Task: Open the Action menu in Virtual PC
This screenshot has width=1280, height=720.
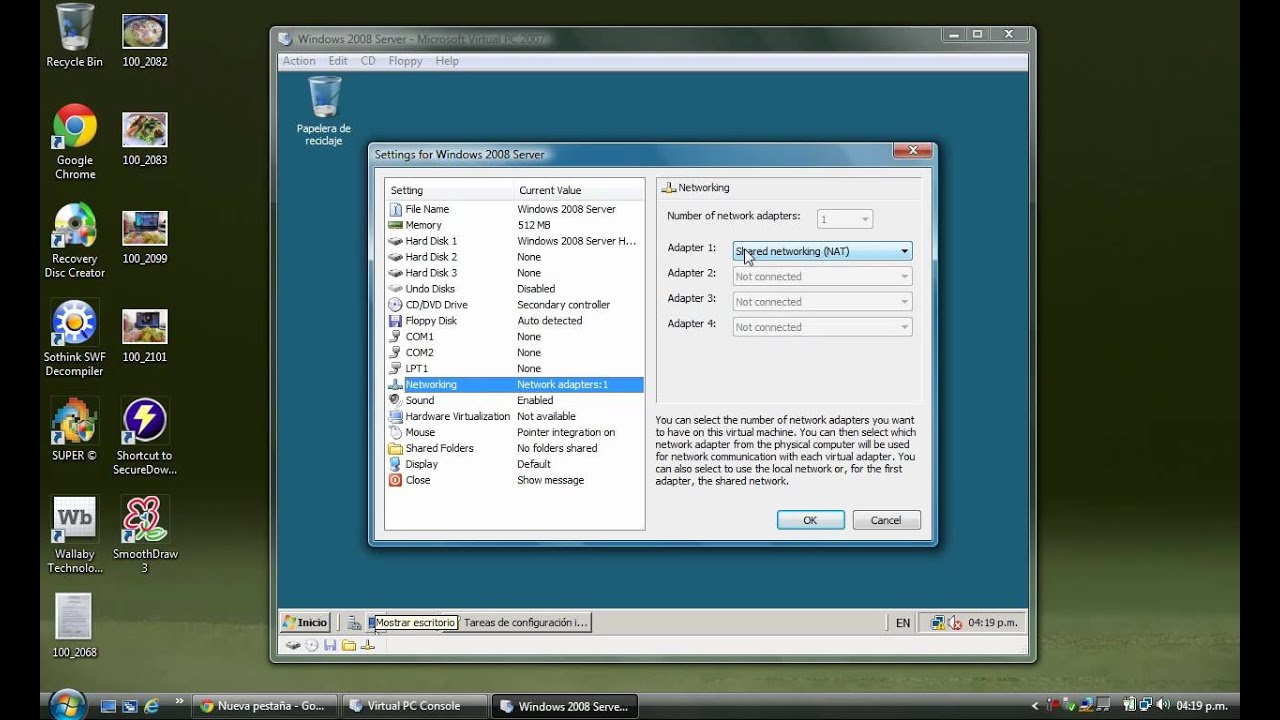Action: [299, 61]
